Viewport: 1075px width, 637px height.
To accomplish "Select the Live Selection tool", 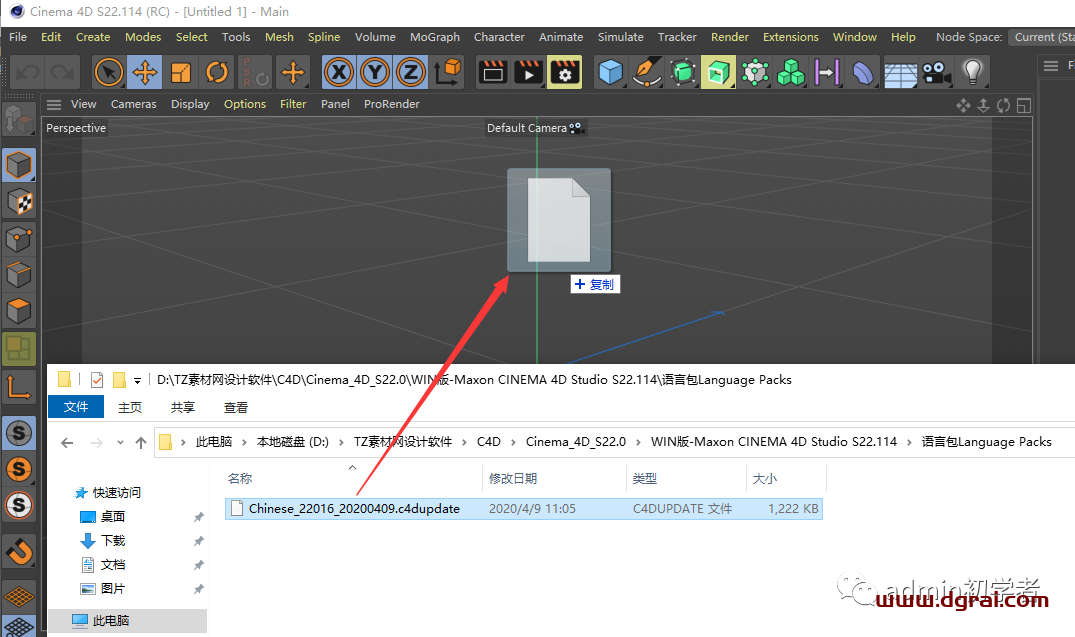I will coord(108,72).
